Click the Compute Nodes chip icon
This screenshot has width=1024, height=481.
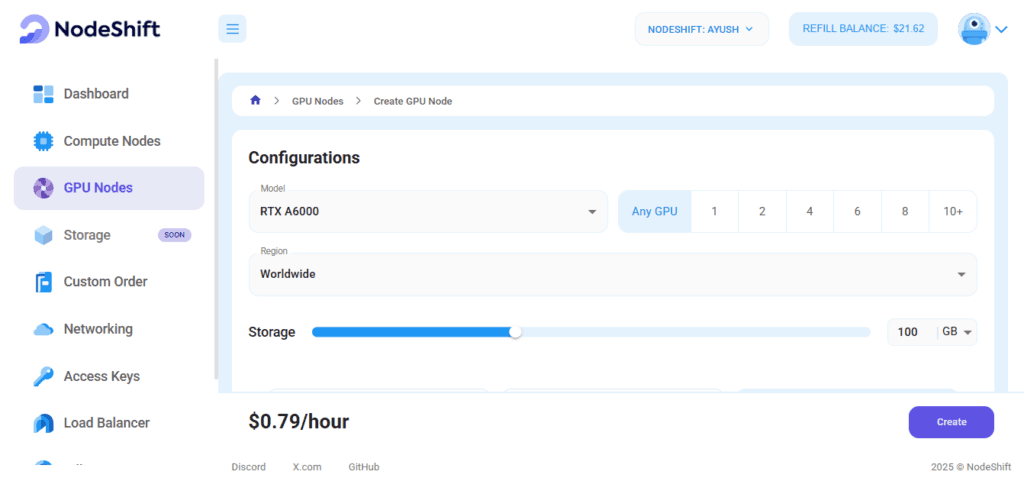(x=43, y=141)
